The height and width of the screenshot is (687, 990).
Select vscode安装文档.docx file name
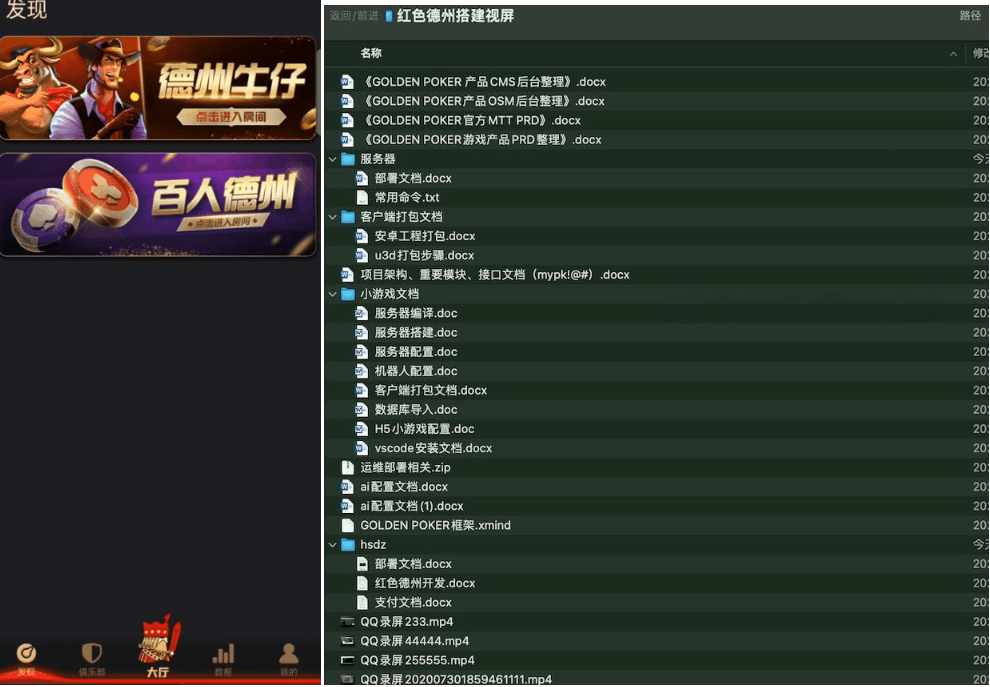point(433,448)
